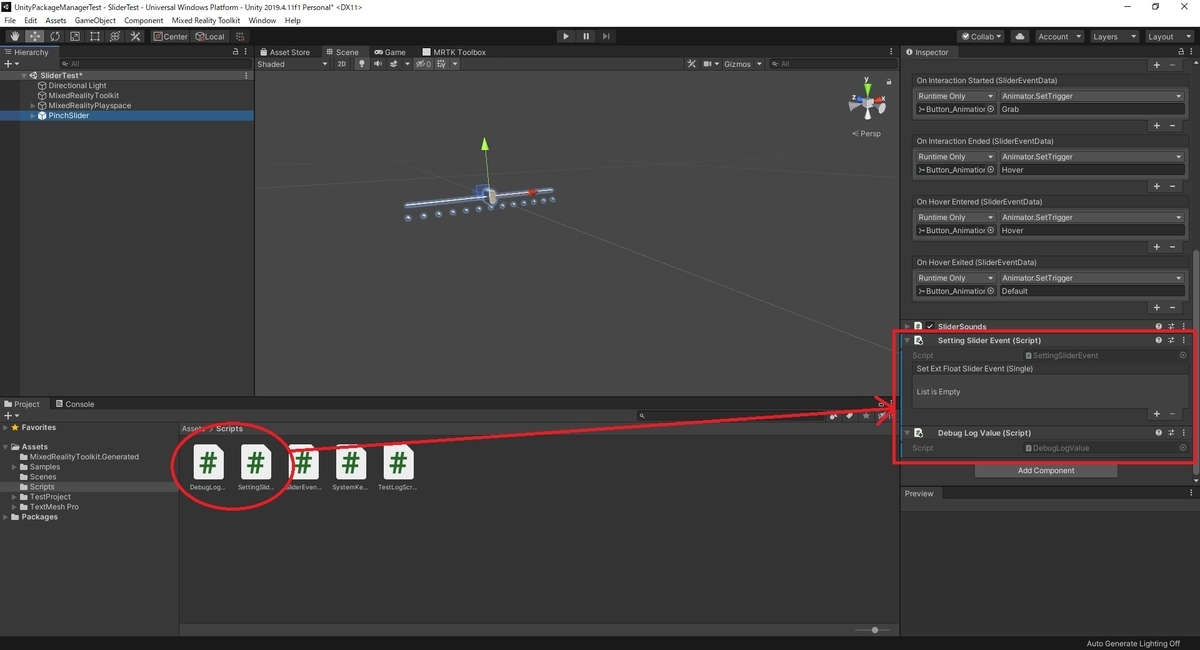This screenshot has height=650, width=1200.
Task: Collapse Setting Slider Event script component
Action: [x=908, y=341]
